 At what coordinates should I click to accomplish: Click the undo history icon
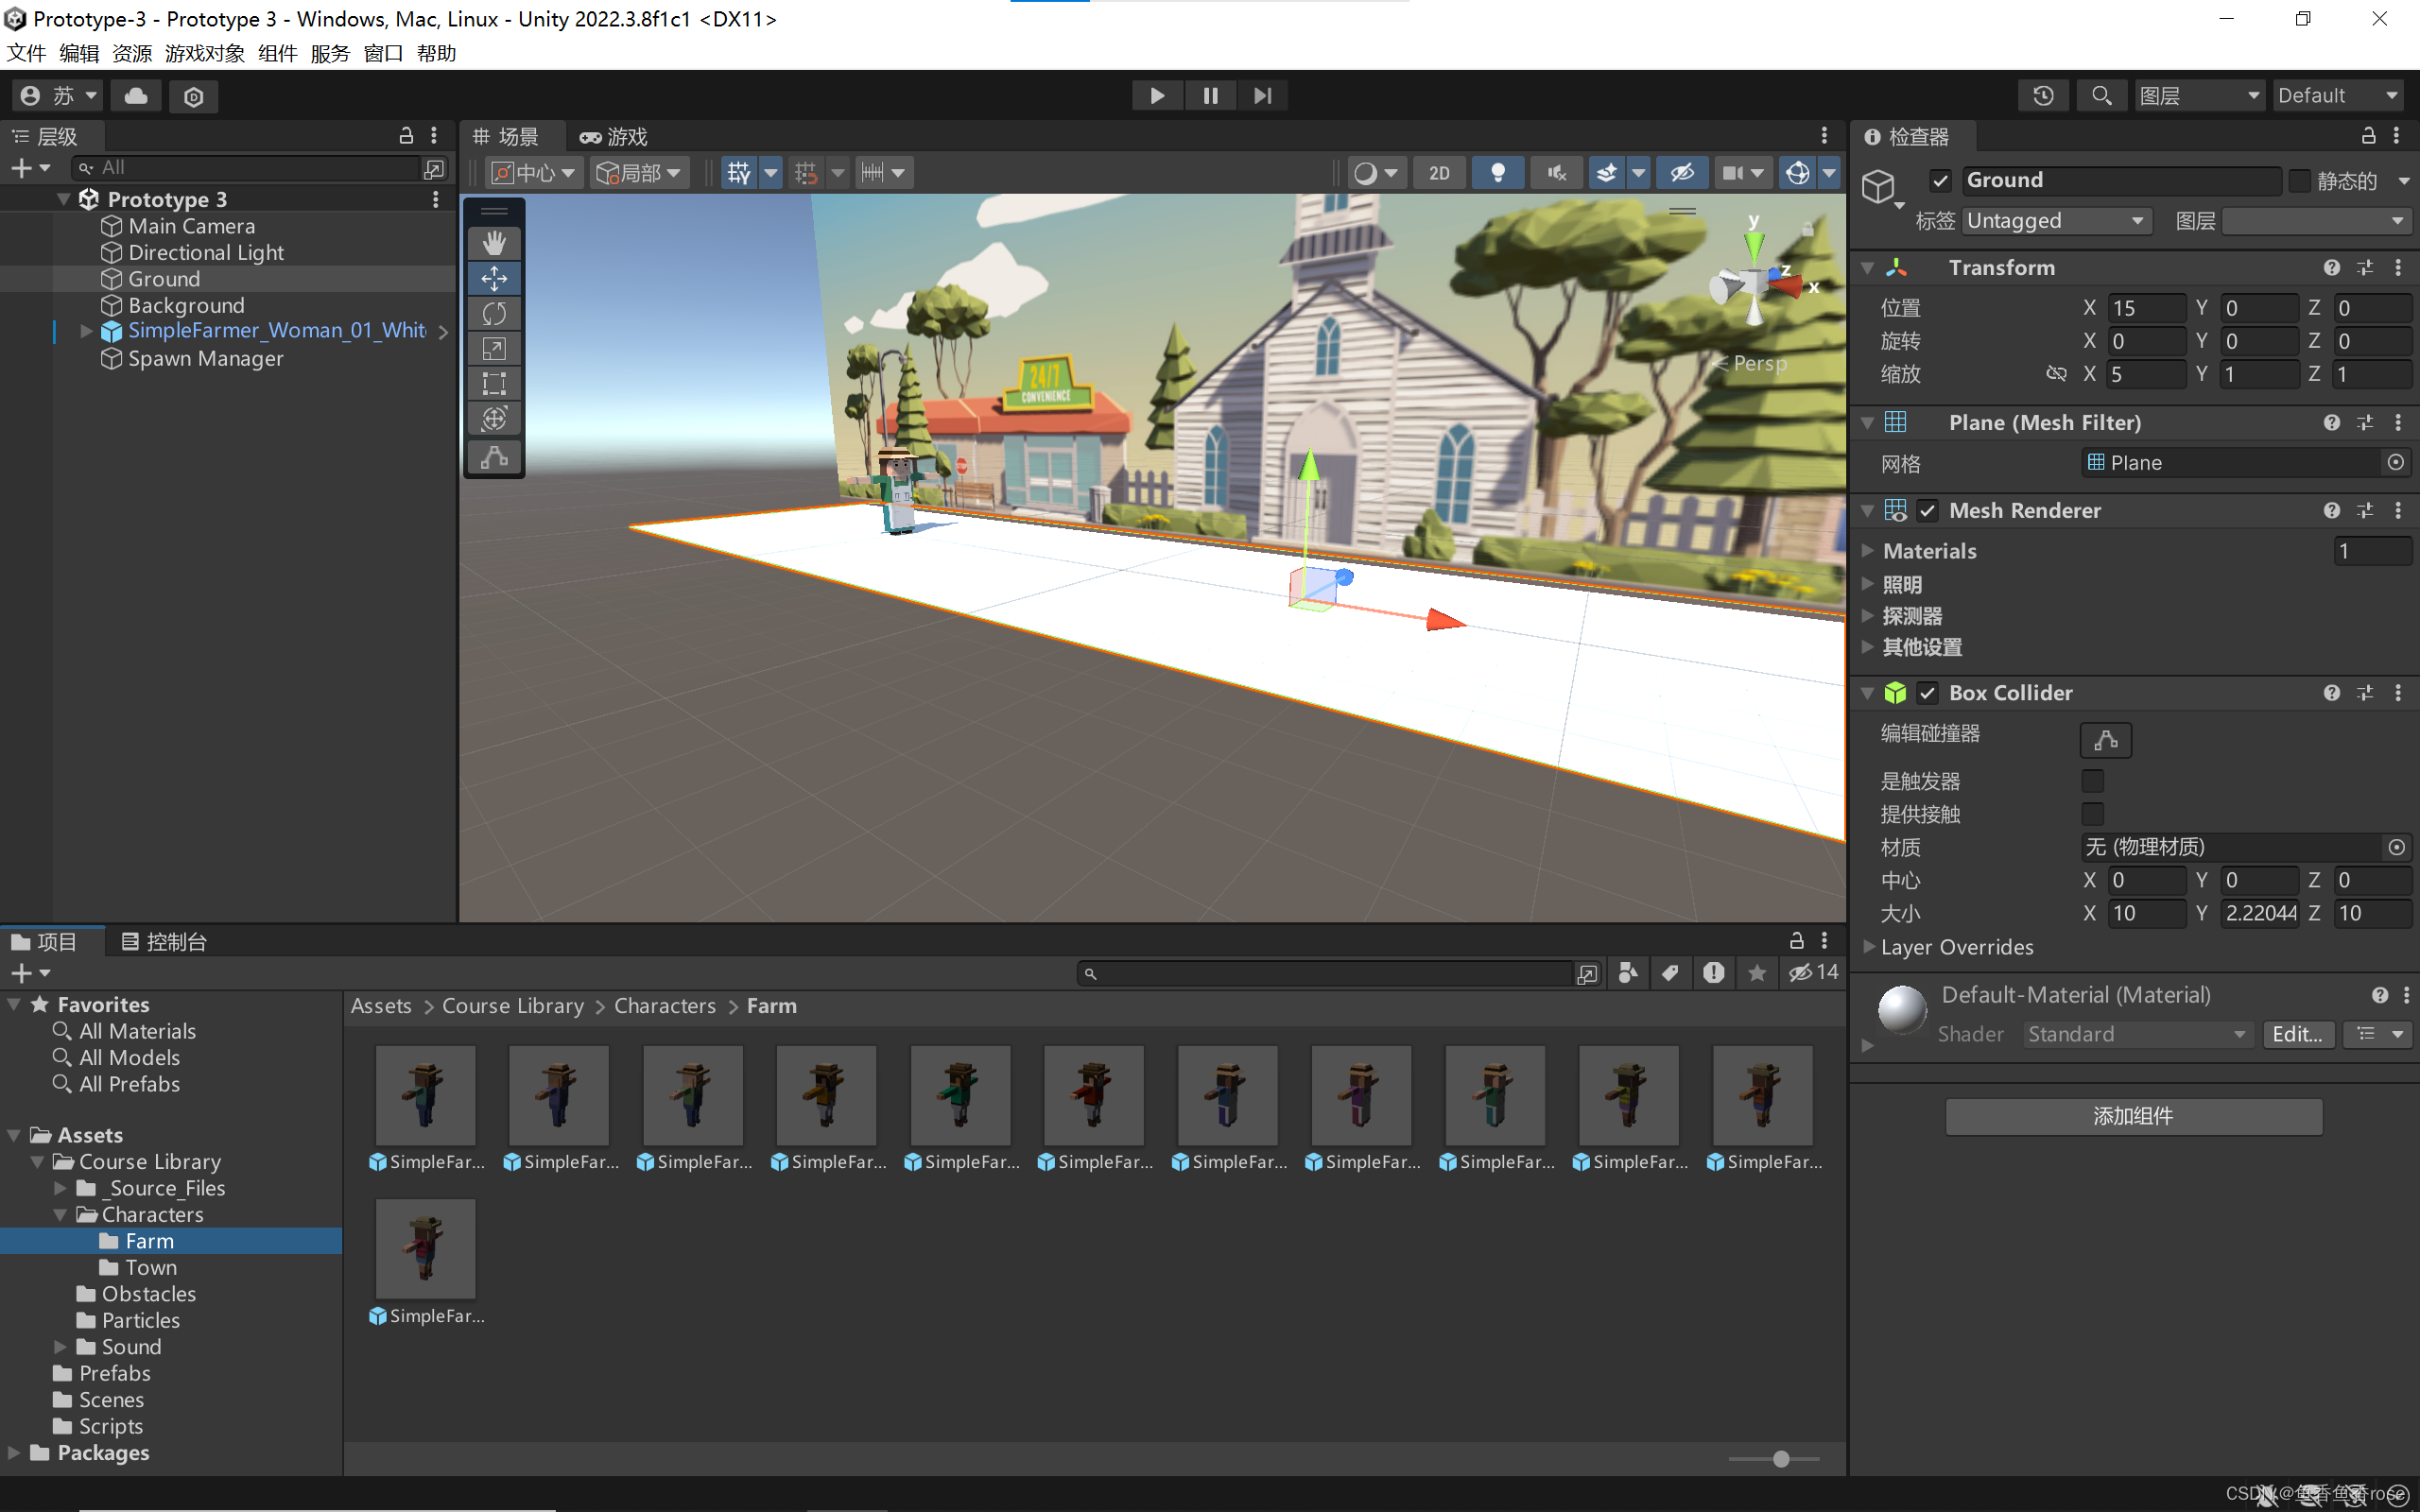coord(2043,95)
